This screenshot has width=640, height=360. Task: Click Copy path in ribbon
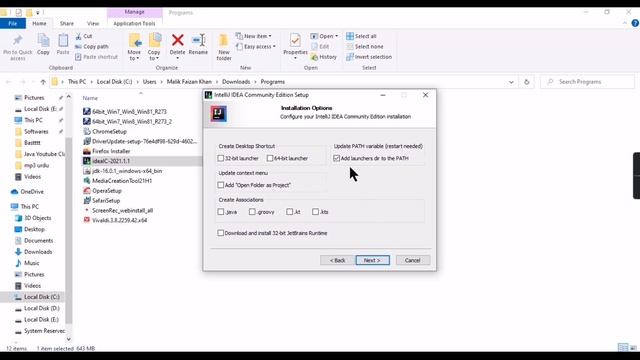click(x=92, y=47)
